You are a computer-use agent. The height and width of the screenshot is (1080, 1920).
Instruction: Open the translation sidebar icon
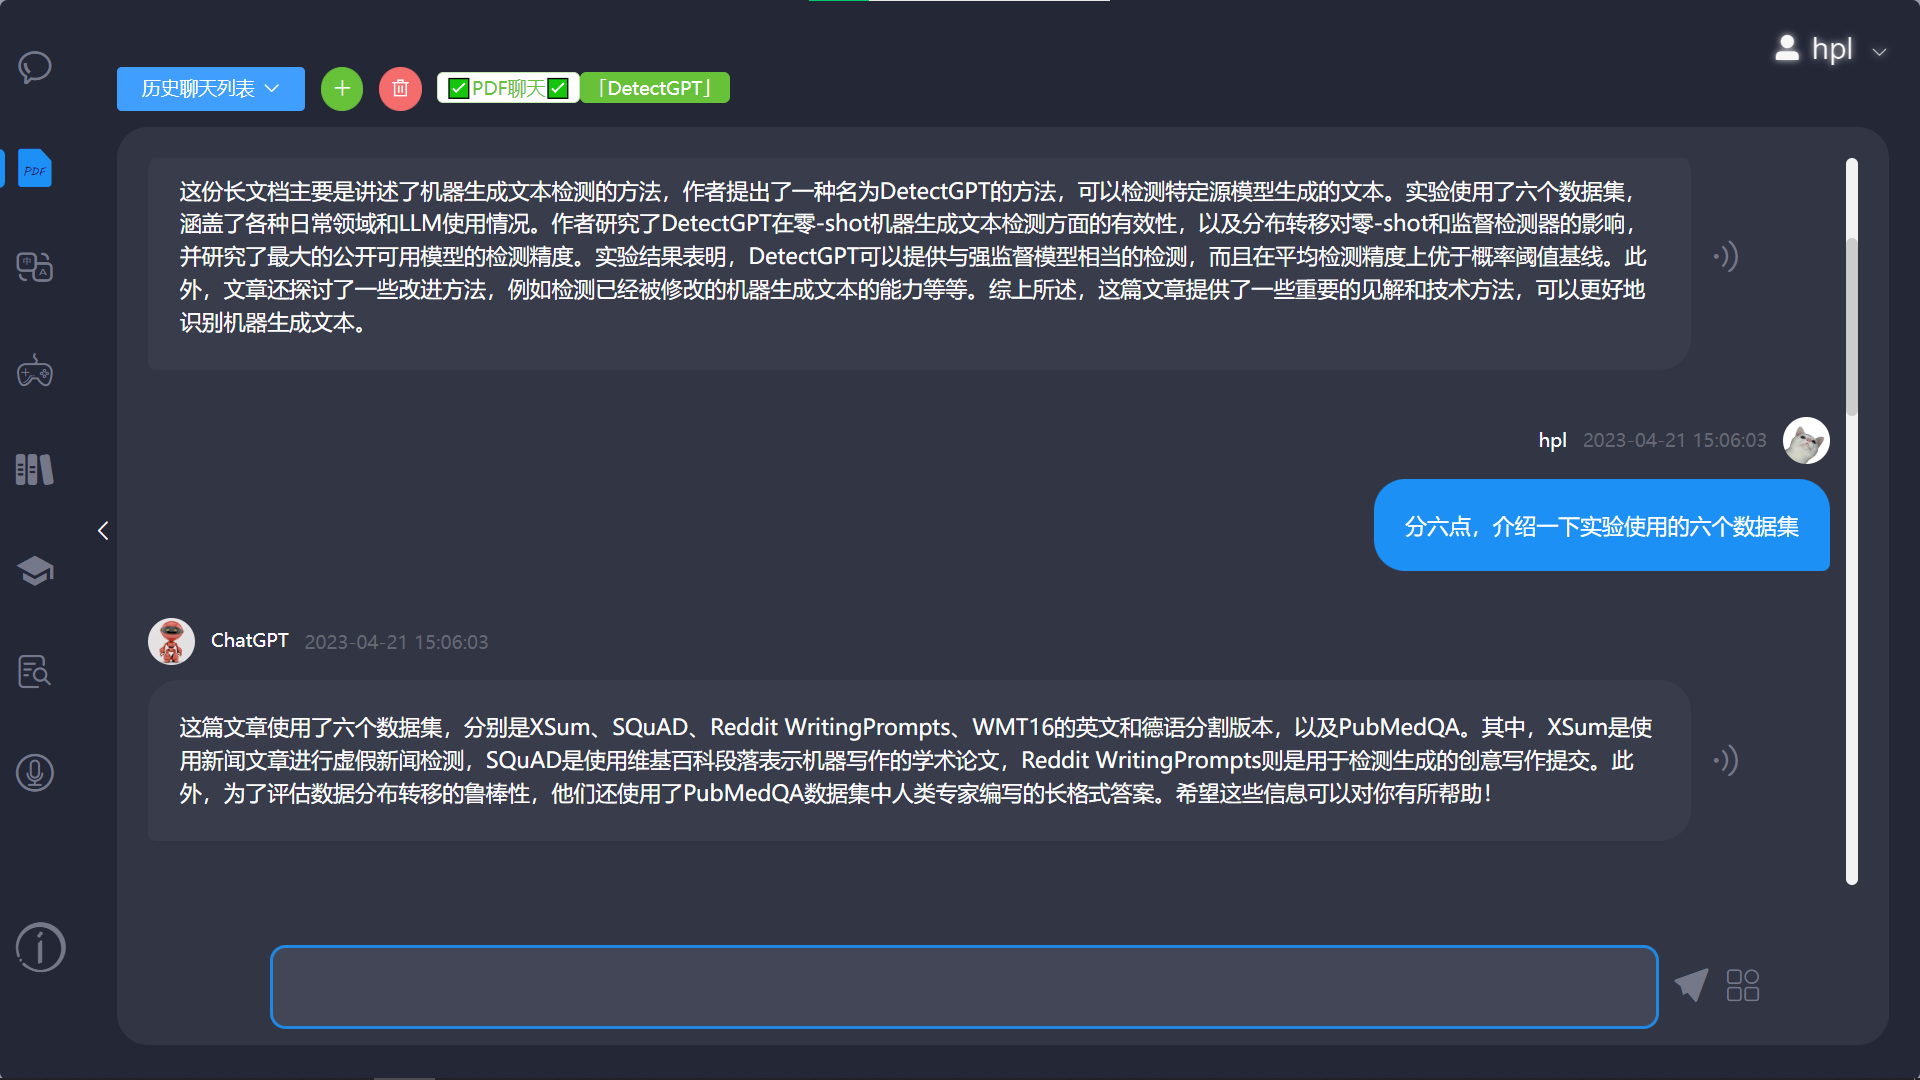coord(35,267)
